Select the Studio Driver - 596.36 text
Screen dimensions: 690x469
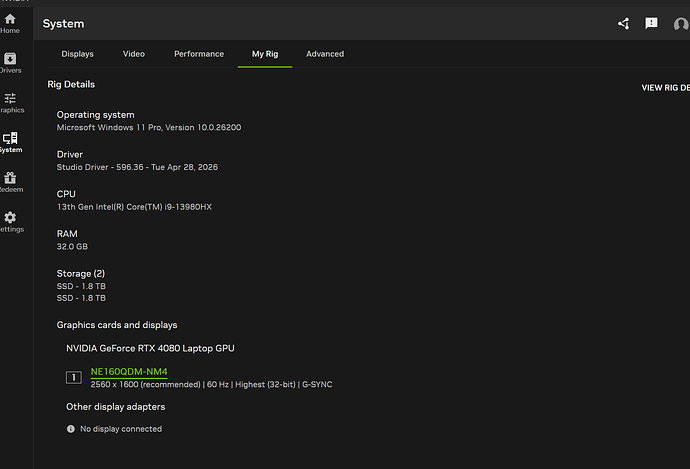137,167
